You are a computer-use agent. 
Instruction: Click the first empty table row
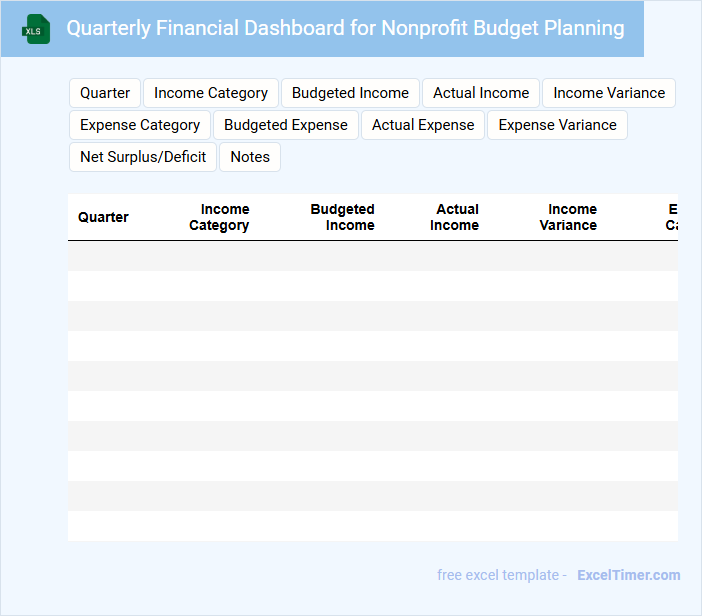coord(372,256)
